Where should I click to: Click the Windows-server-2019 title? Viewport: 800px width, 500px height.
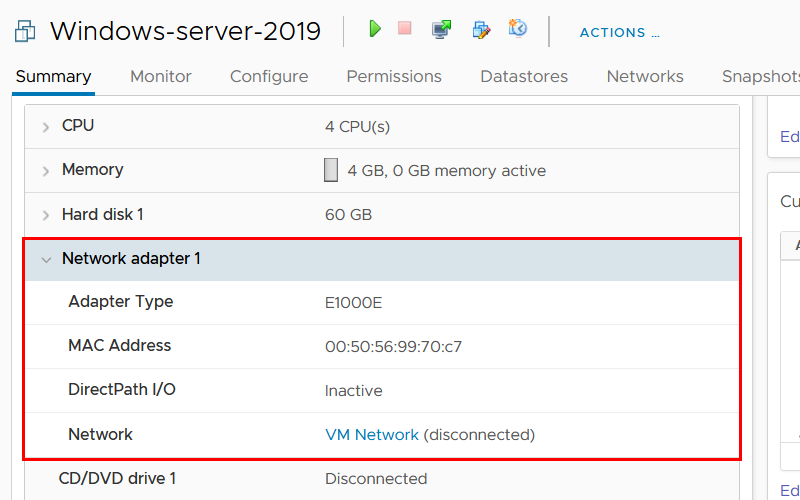(x=185, y=32)
